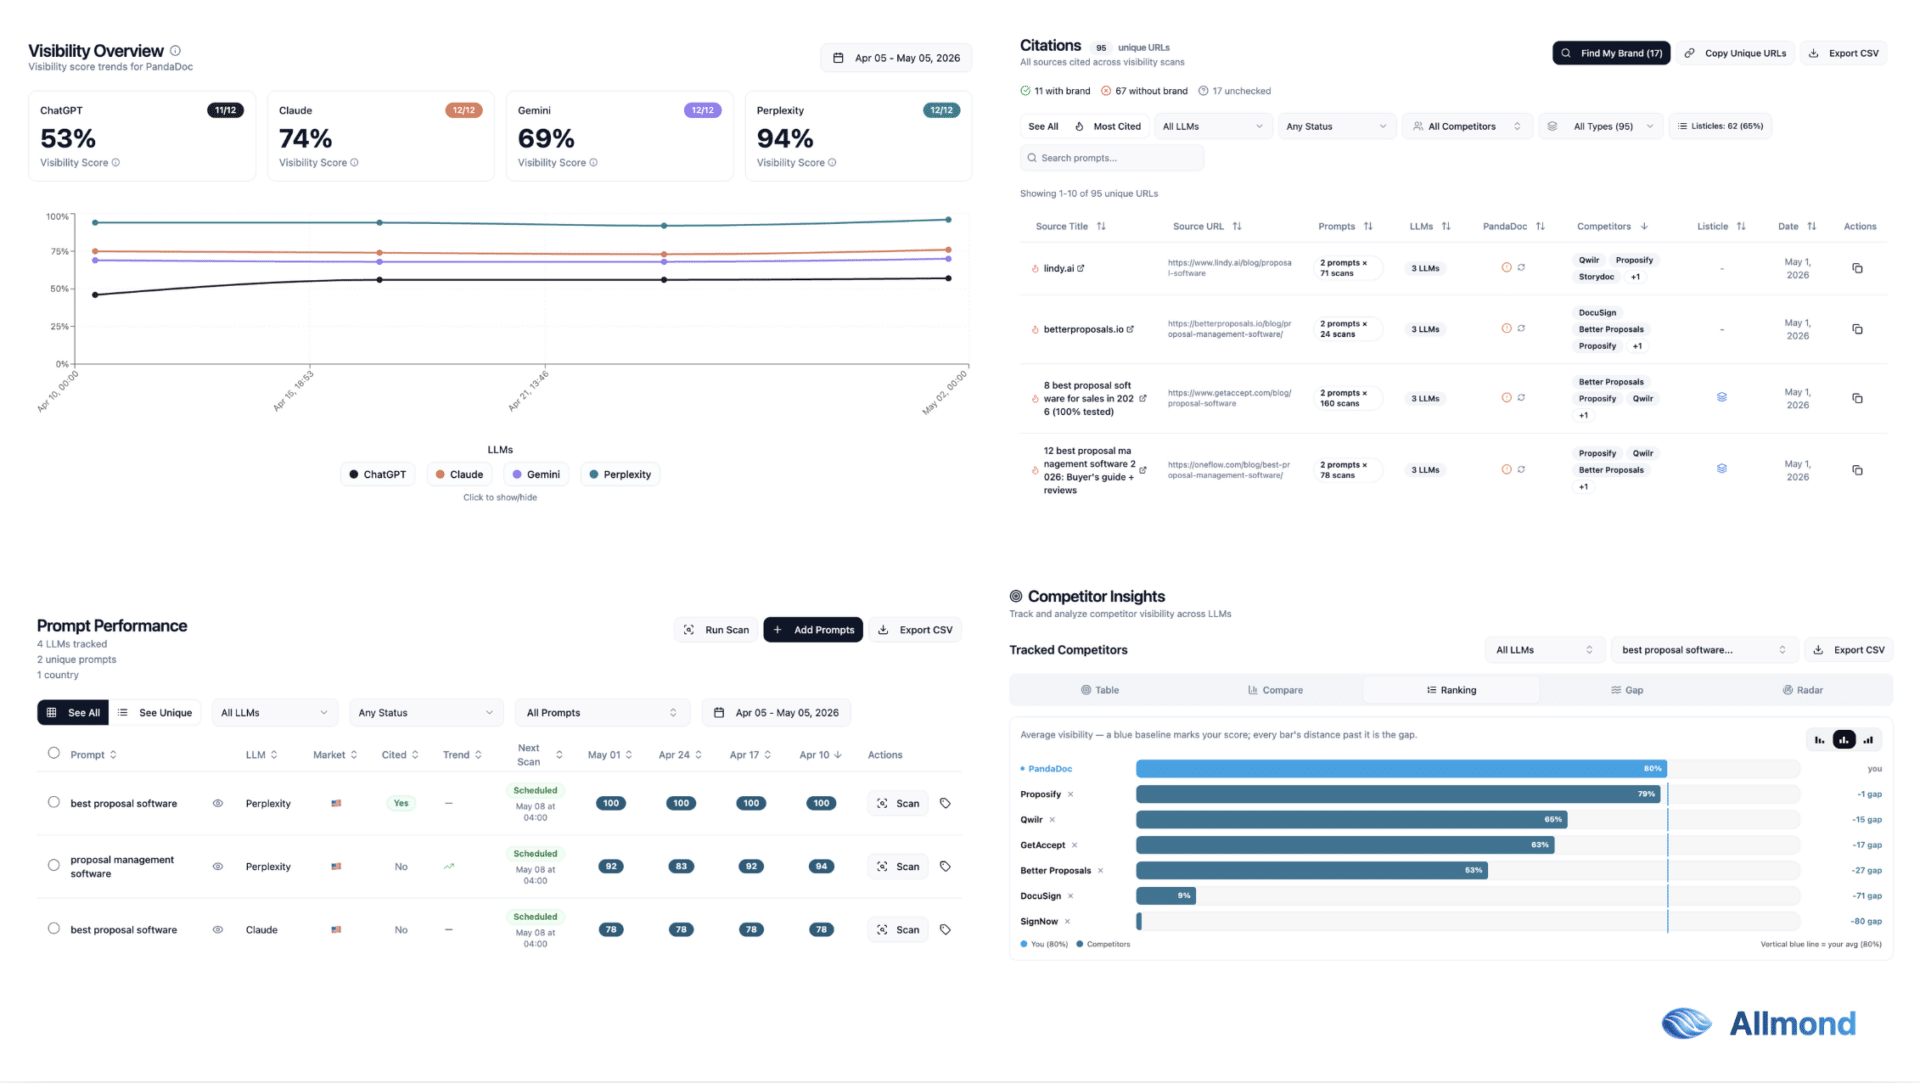Viewport: 1920px width, 1083px height.
Task: Click info icon under Perplexity Visibility Score
Action: [x=832, y=163]
